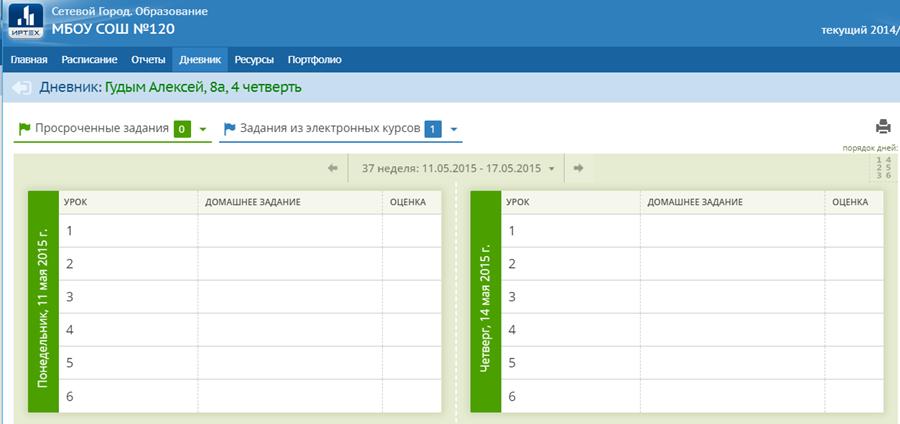Image resolution: width=900 pixels, height=424 pixels.
Task: Open the Портфолио menu item
Action: coord(315,60)
